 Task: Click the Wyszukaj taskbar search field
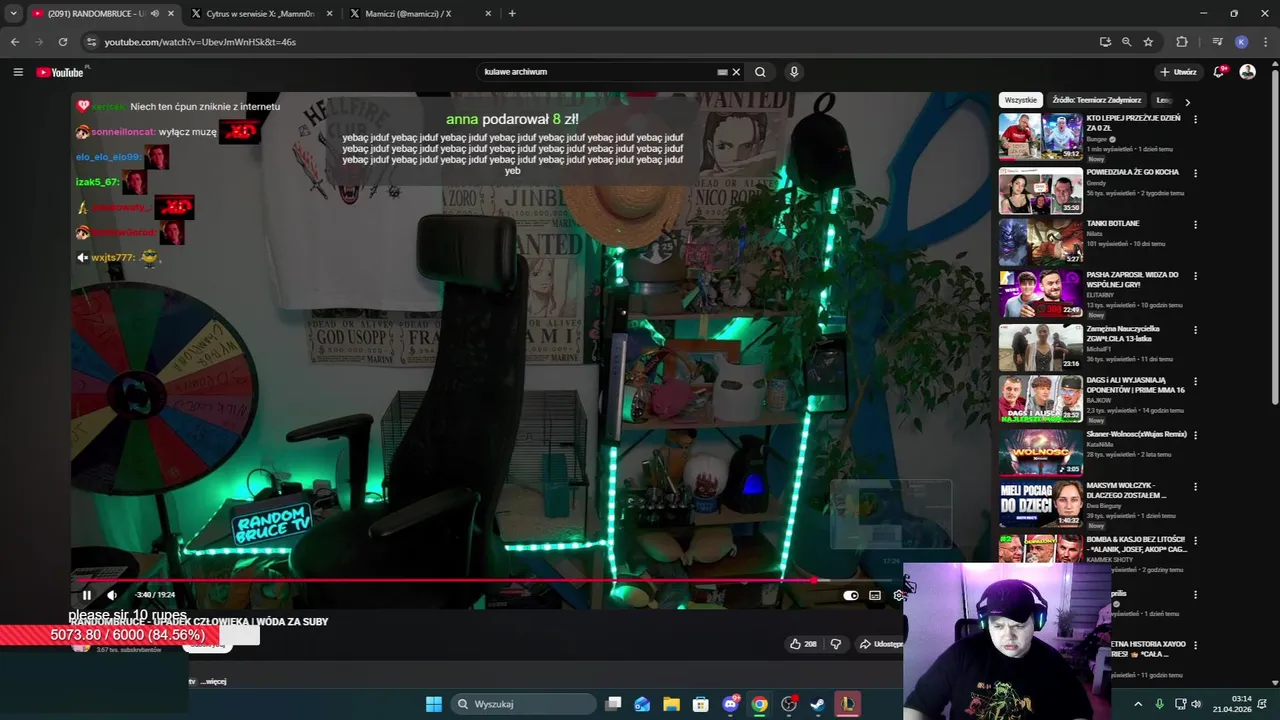pyautogui.click(x=524, y=704)
